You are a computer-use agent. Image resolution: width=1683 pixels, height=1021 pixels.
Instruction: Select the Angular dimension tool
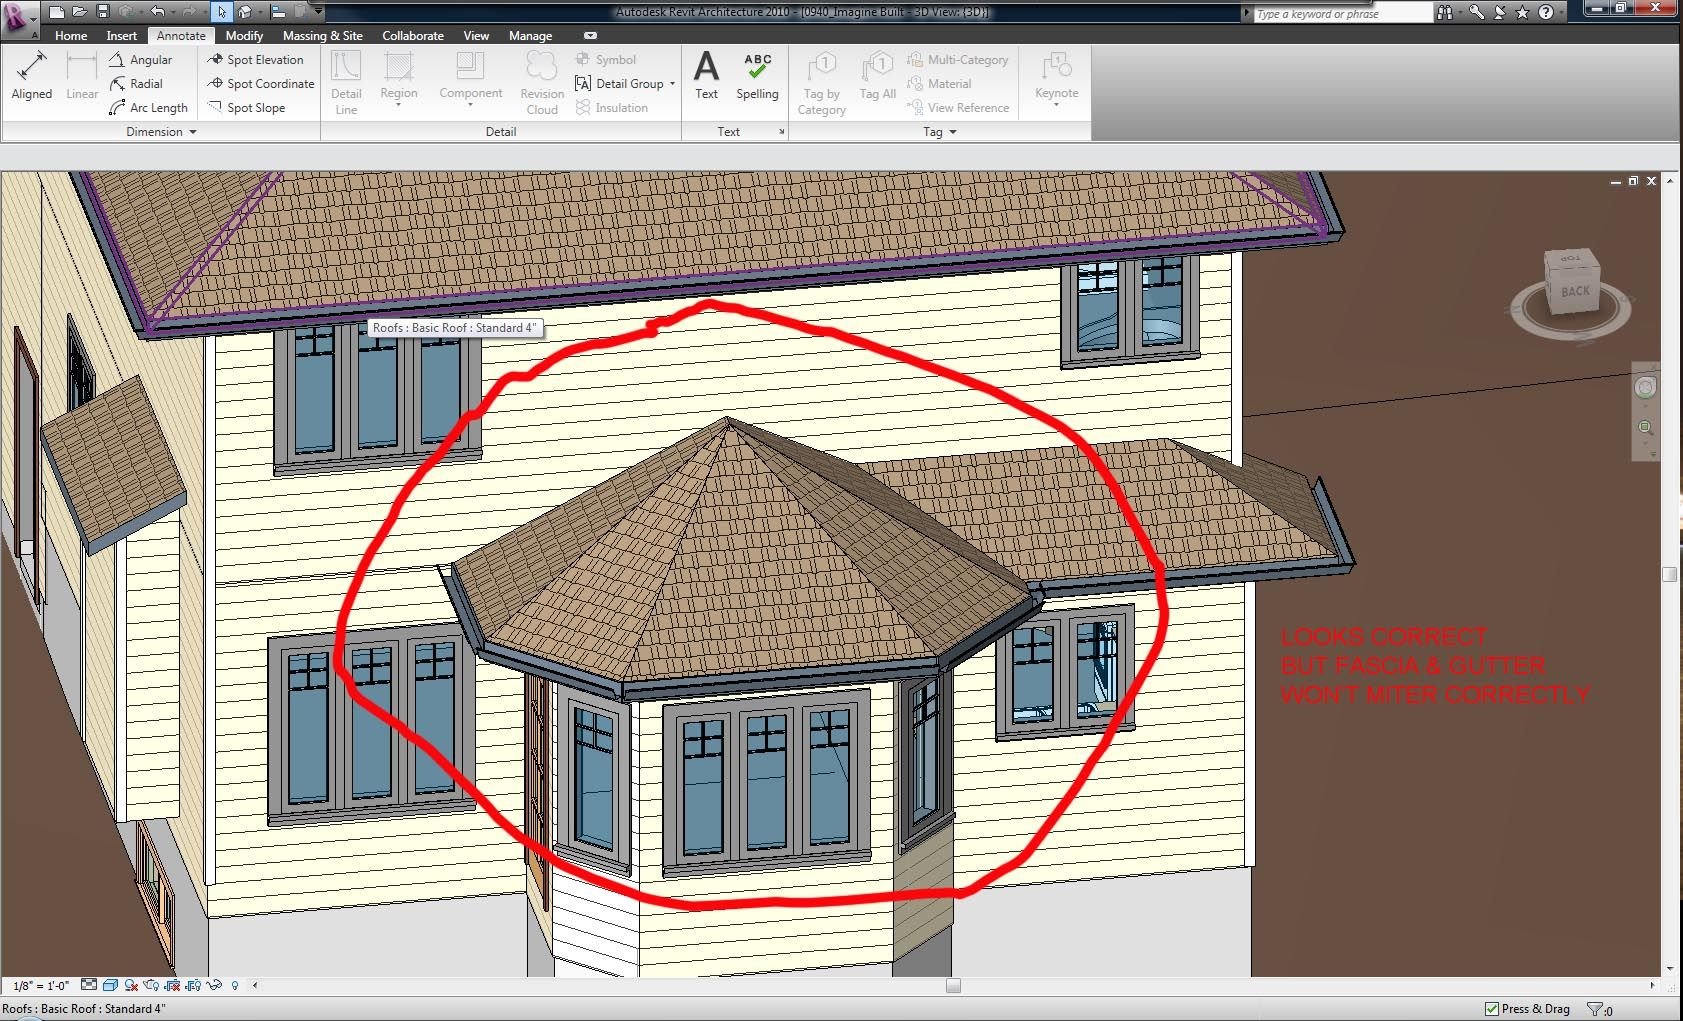click(x=141, y=60)
